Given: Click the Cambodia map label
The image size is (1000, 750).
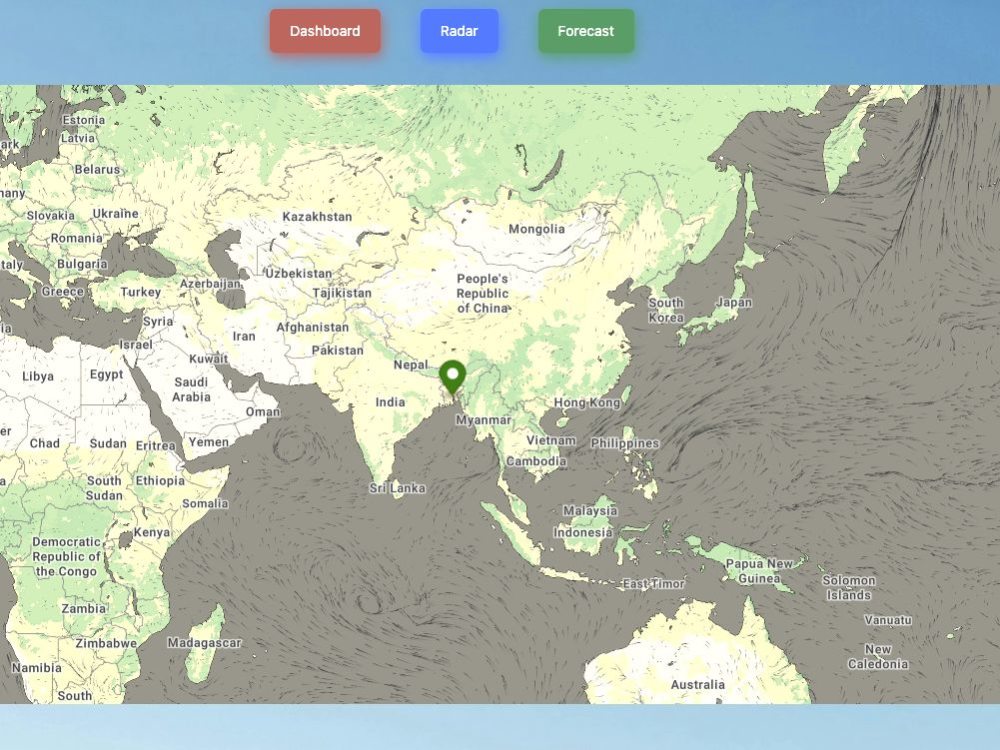Looking at the screenshot, I should 536,461.
